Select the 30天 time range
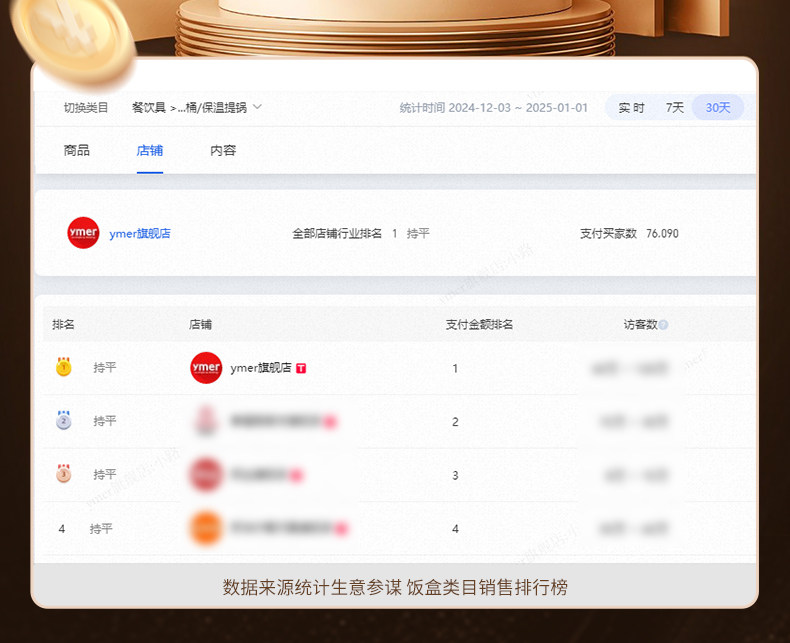790x643 pixels. (718, 107)
